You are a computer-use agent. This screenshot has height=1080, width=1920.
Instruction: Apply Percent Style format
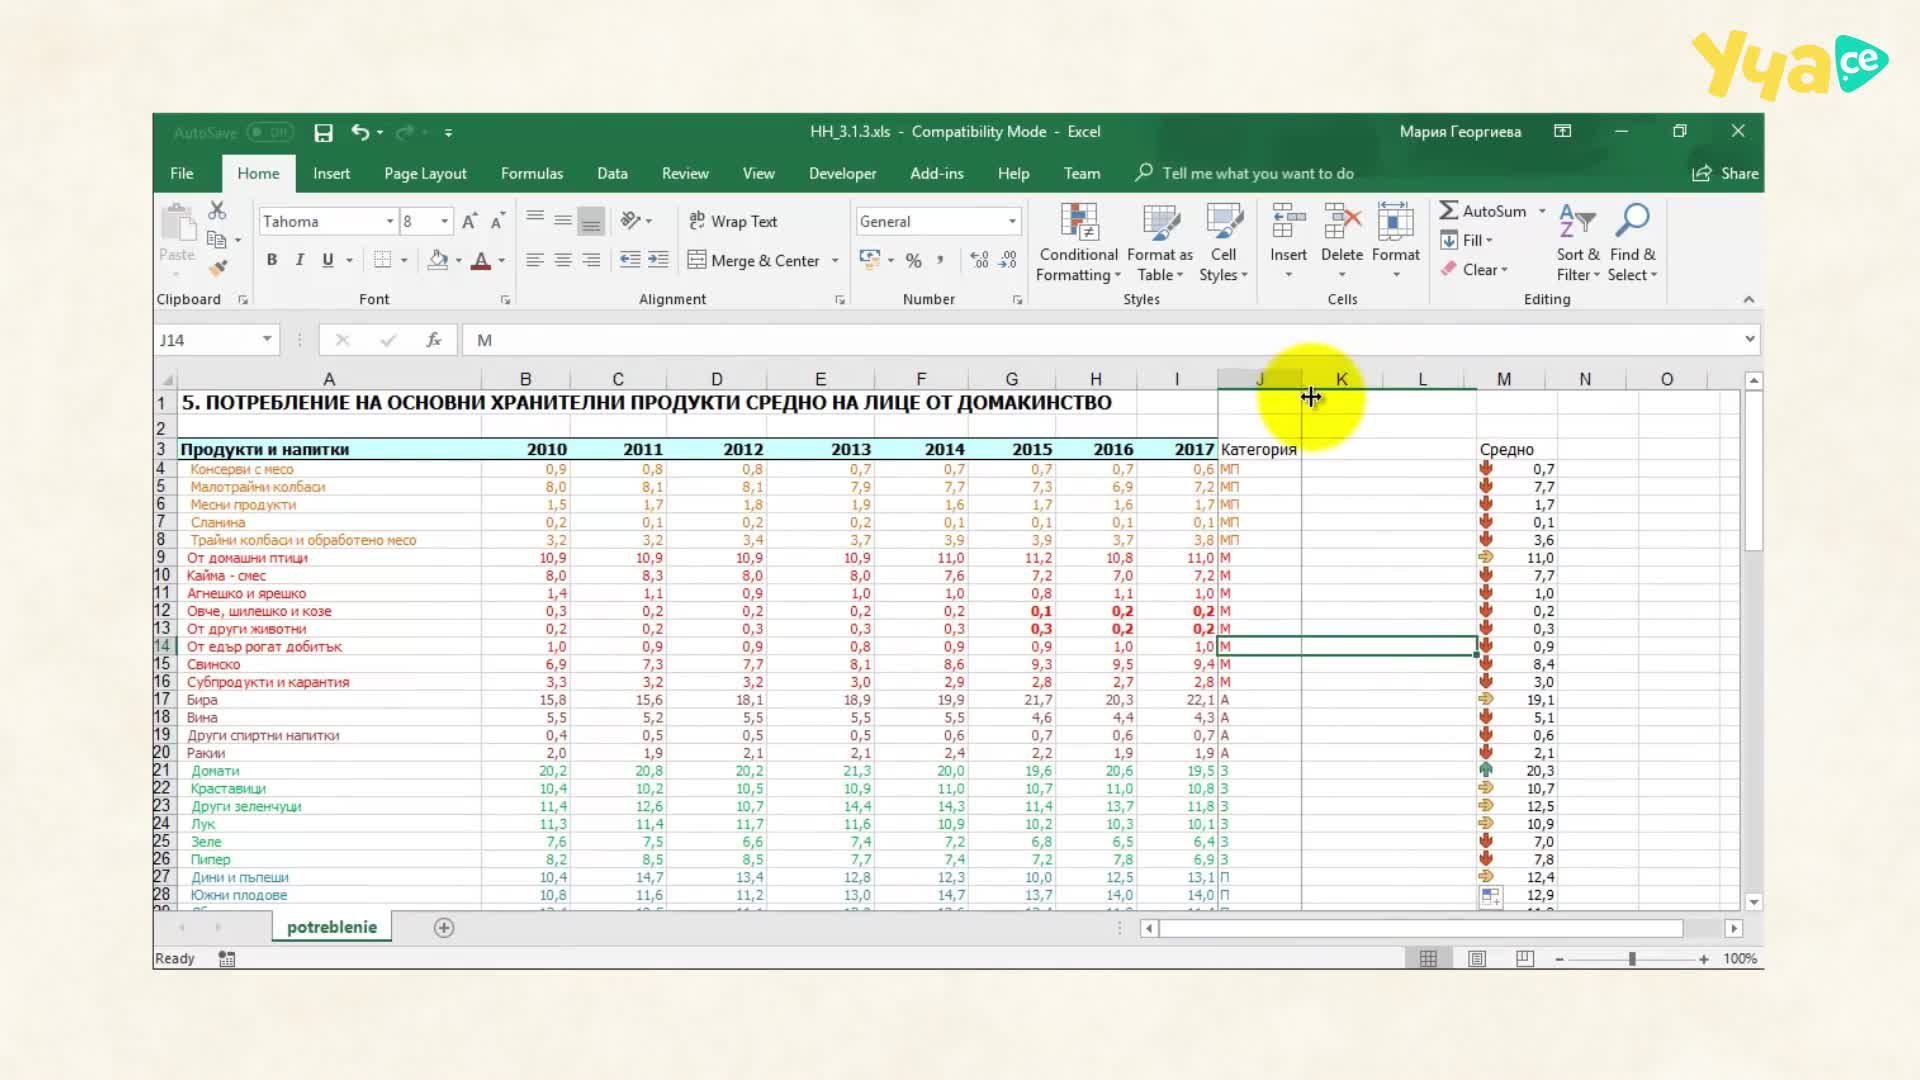(913, 260)
